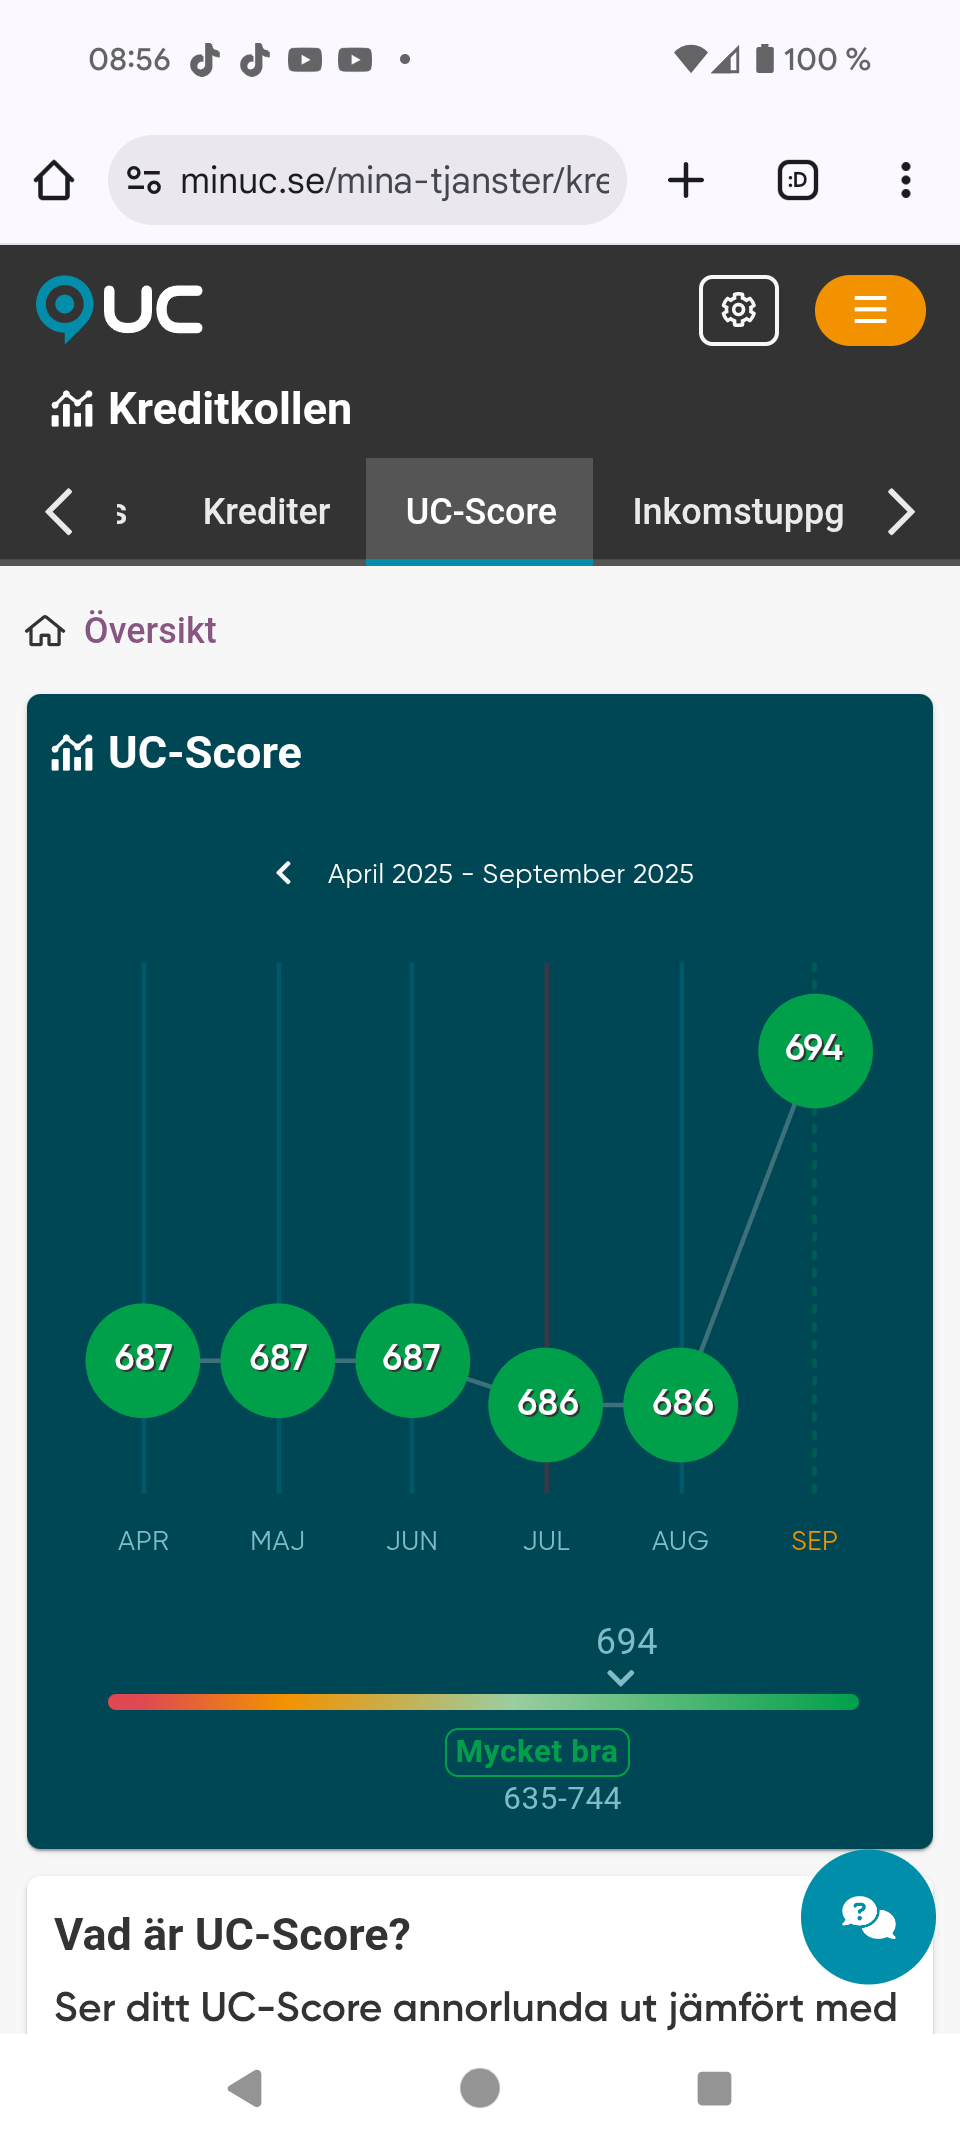
Task: Open browser three-dot menu
Action: point(905,181)
